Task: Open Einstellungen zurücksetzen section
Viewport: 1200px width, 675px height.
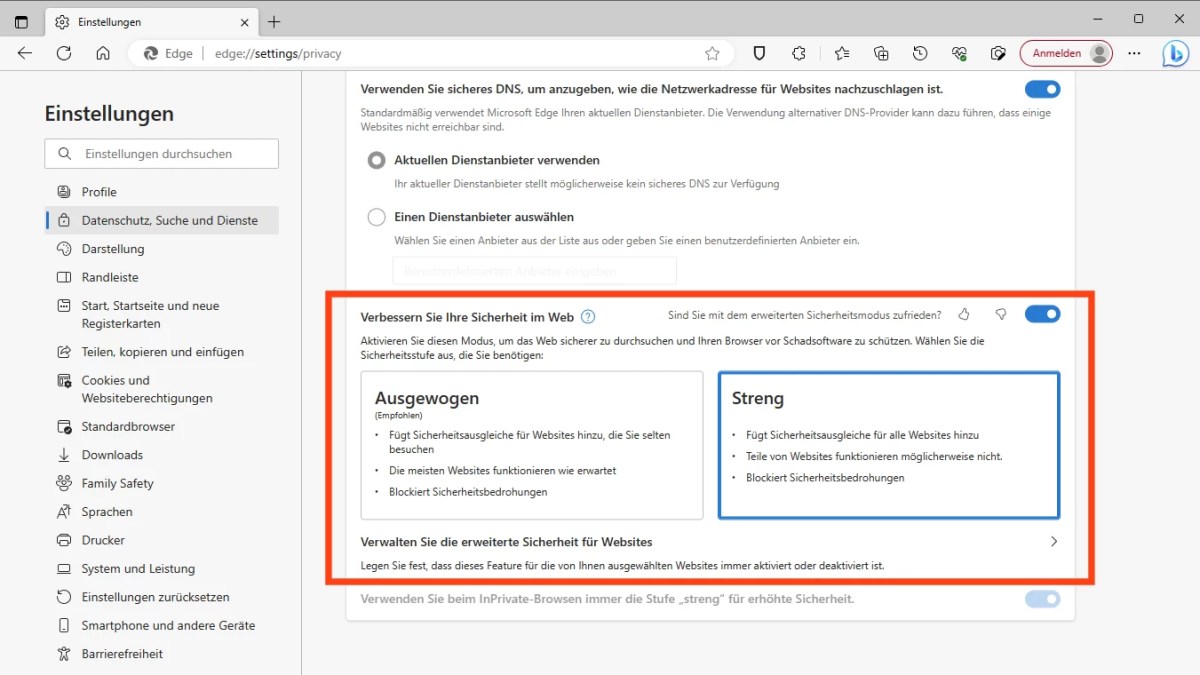Action: (162, 597)
